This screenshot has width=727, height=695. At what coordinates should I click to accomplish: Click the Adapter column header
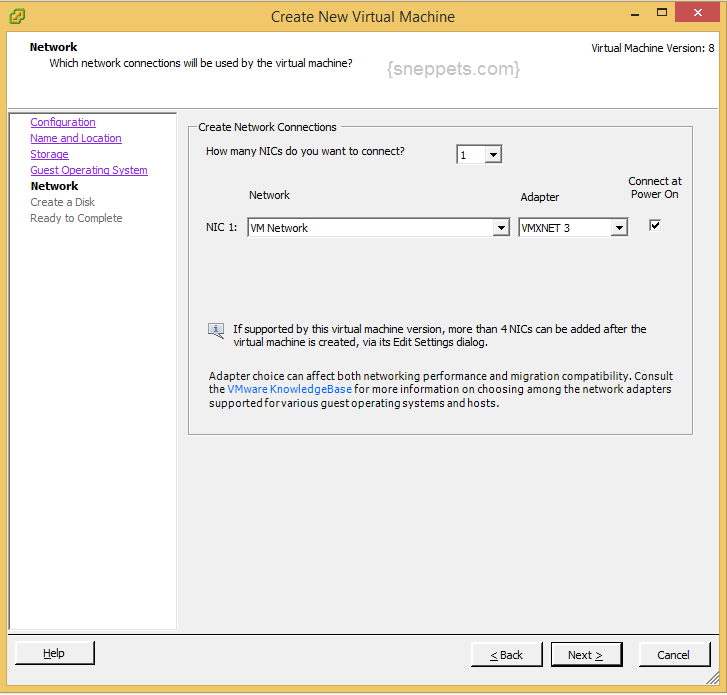[x=540, y=198]
